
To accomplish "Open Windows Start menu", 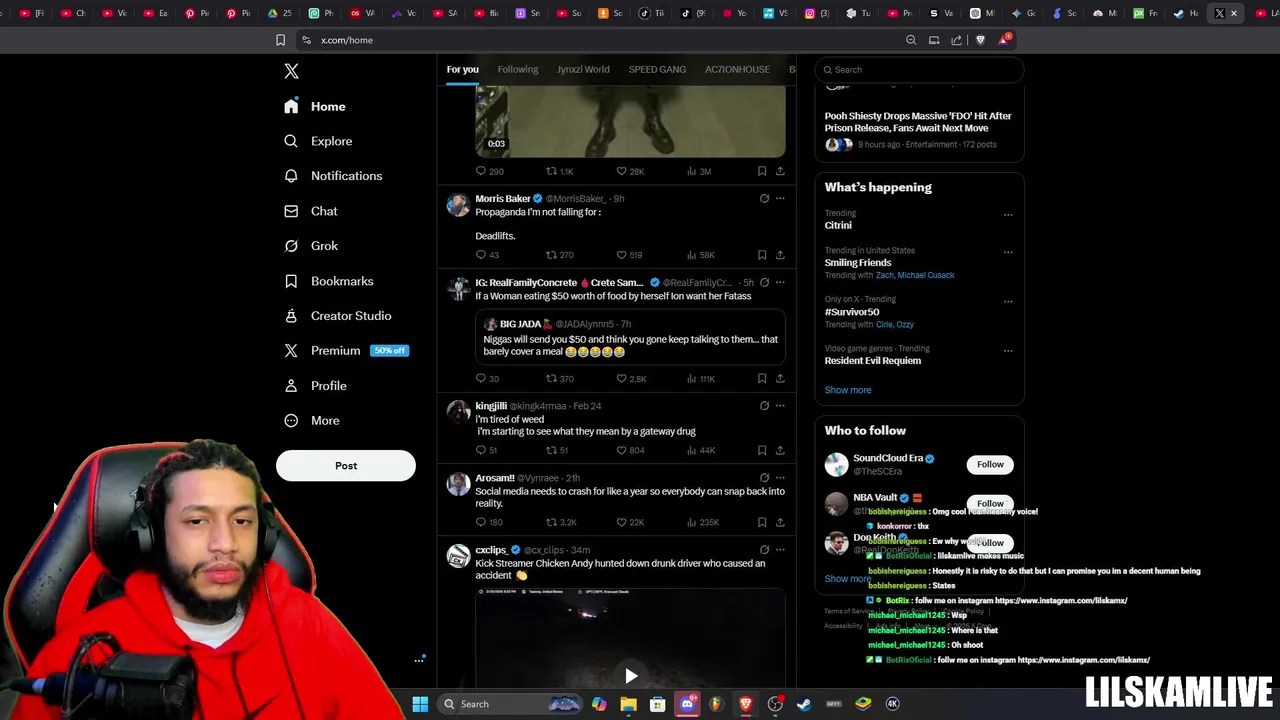I will (x=420, y=704).
